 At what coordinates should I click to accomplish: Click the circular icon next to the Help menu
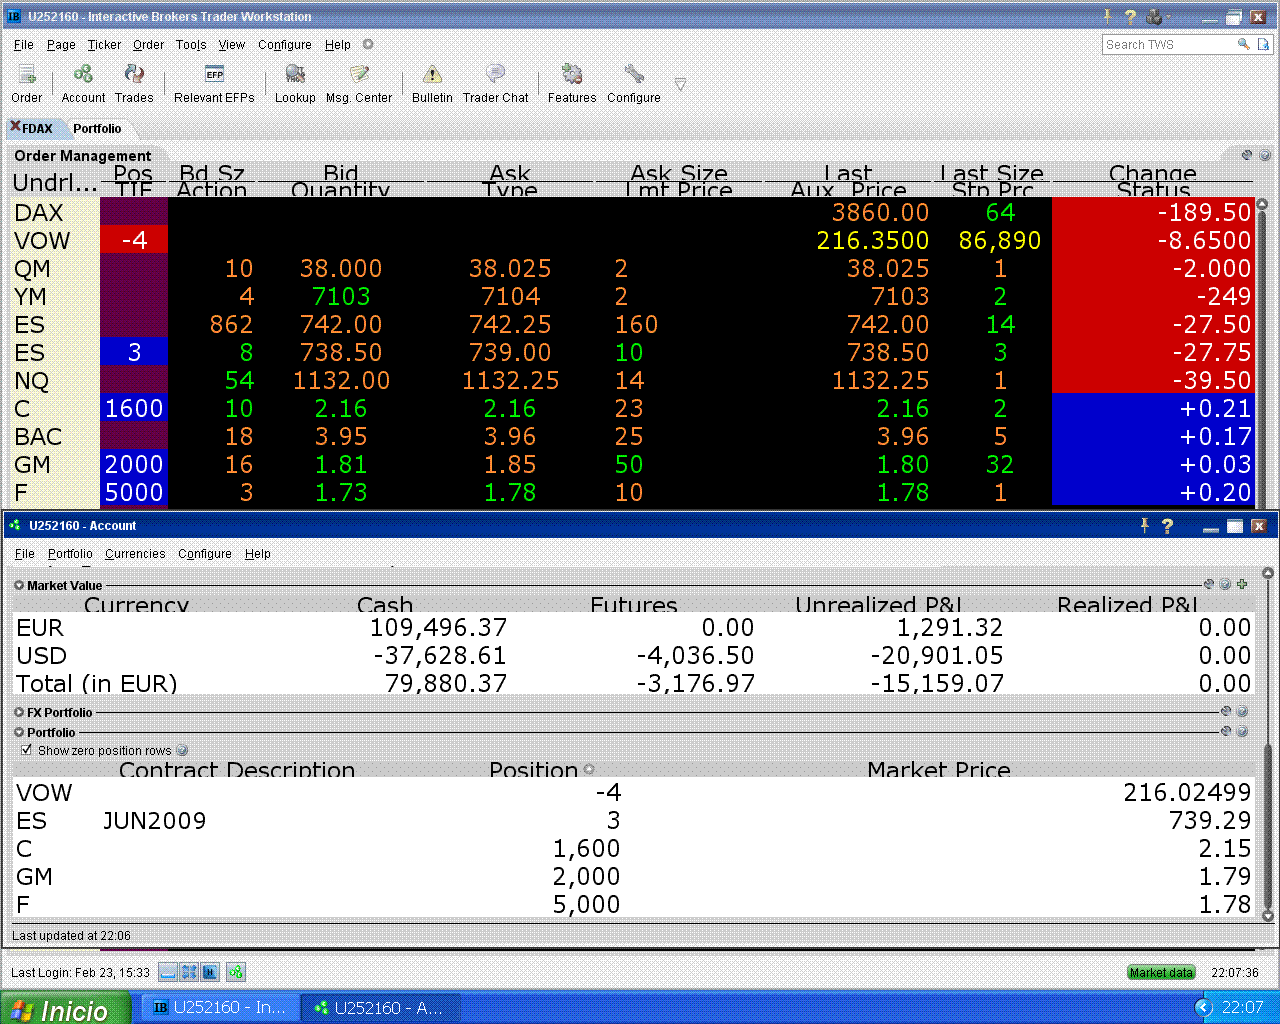(x=368, y=44)
